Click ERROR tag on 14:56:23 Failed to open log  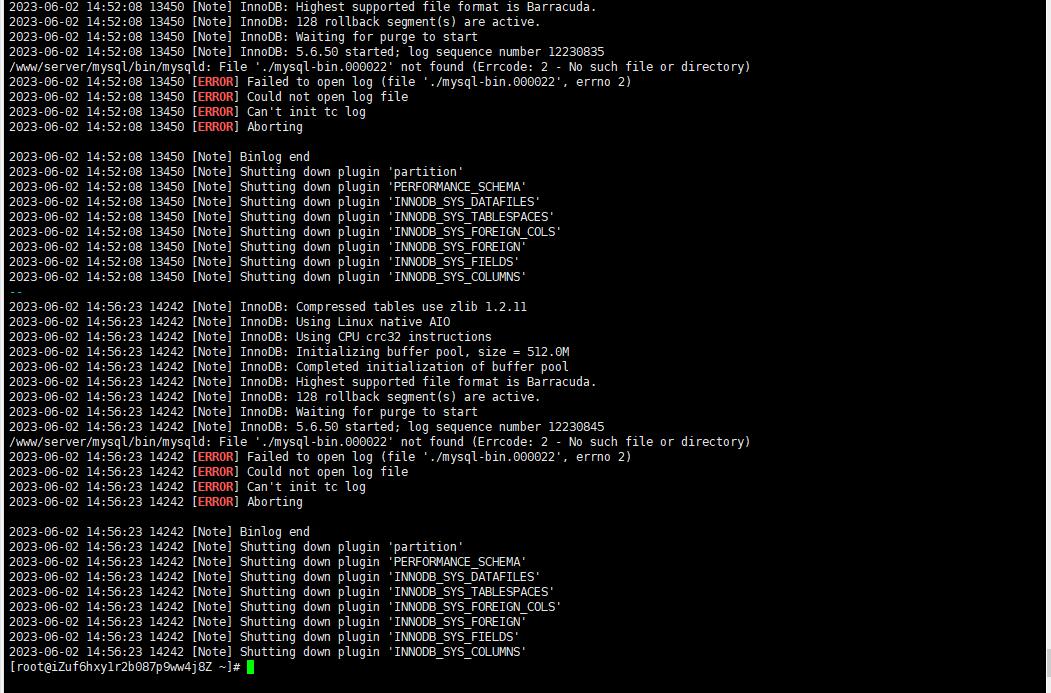[216, 456]
